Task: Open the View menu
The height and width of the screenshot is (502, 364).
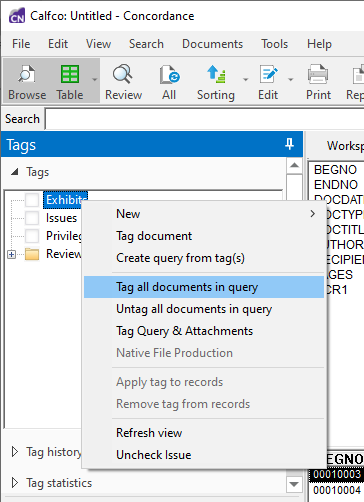Action: [98, 44]
